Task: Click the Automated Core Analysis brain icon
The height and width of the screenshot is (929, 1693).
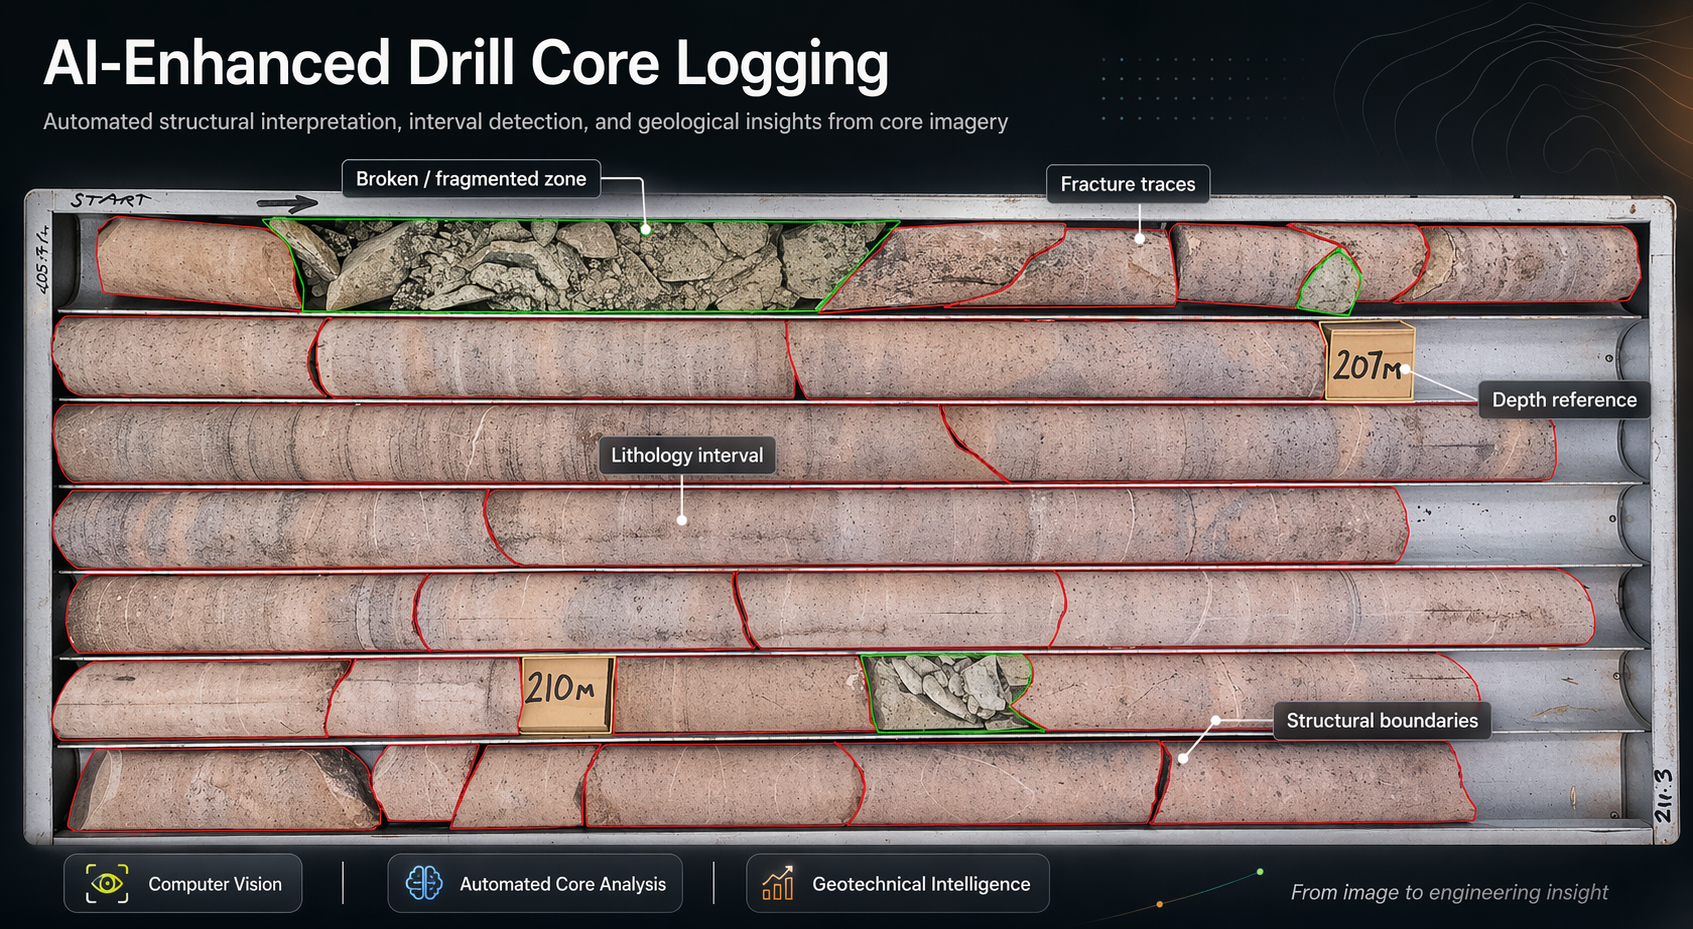Action: (x=424, y=883)
